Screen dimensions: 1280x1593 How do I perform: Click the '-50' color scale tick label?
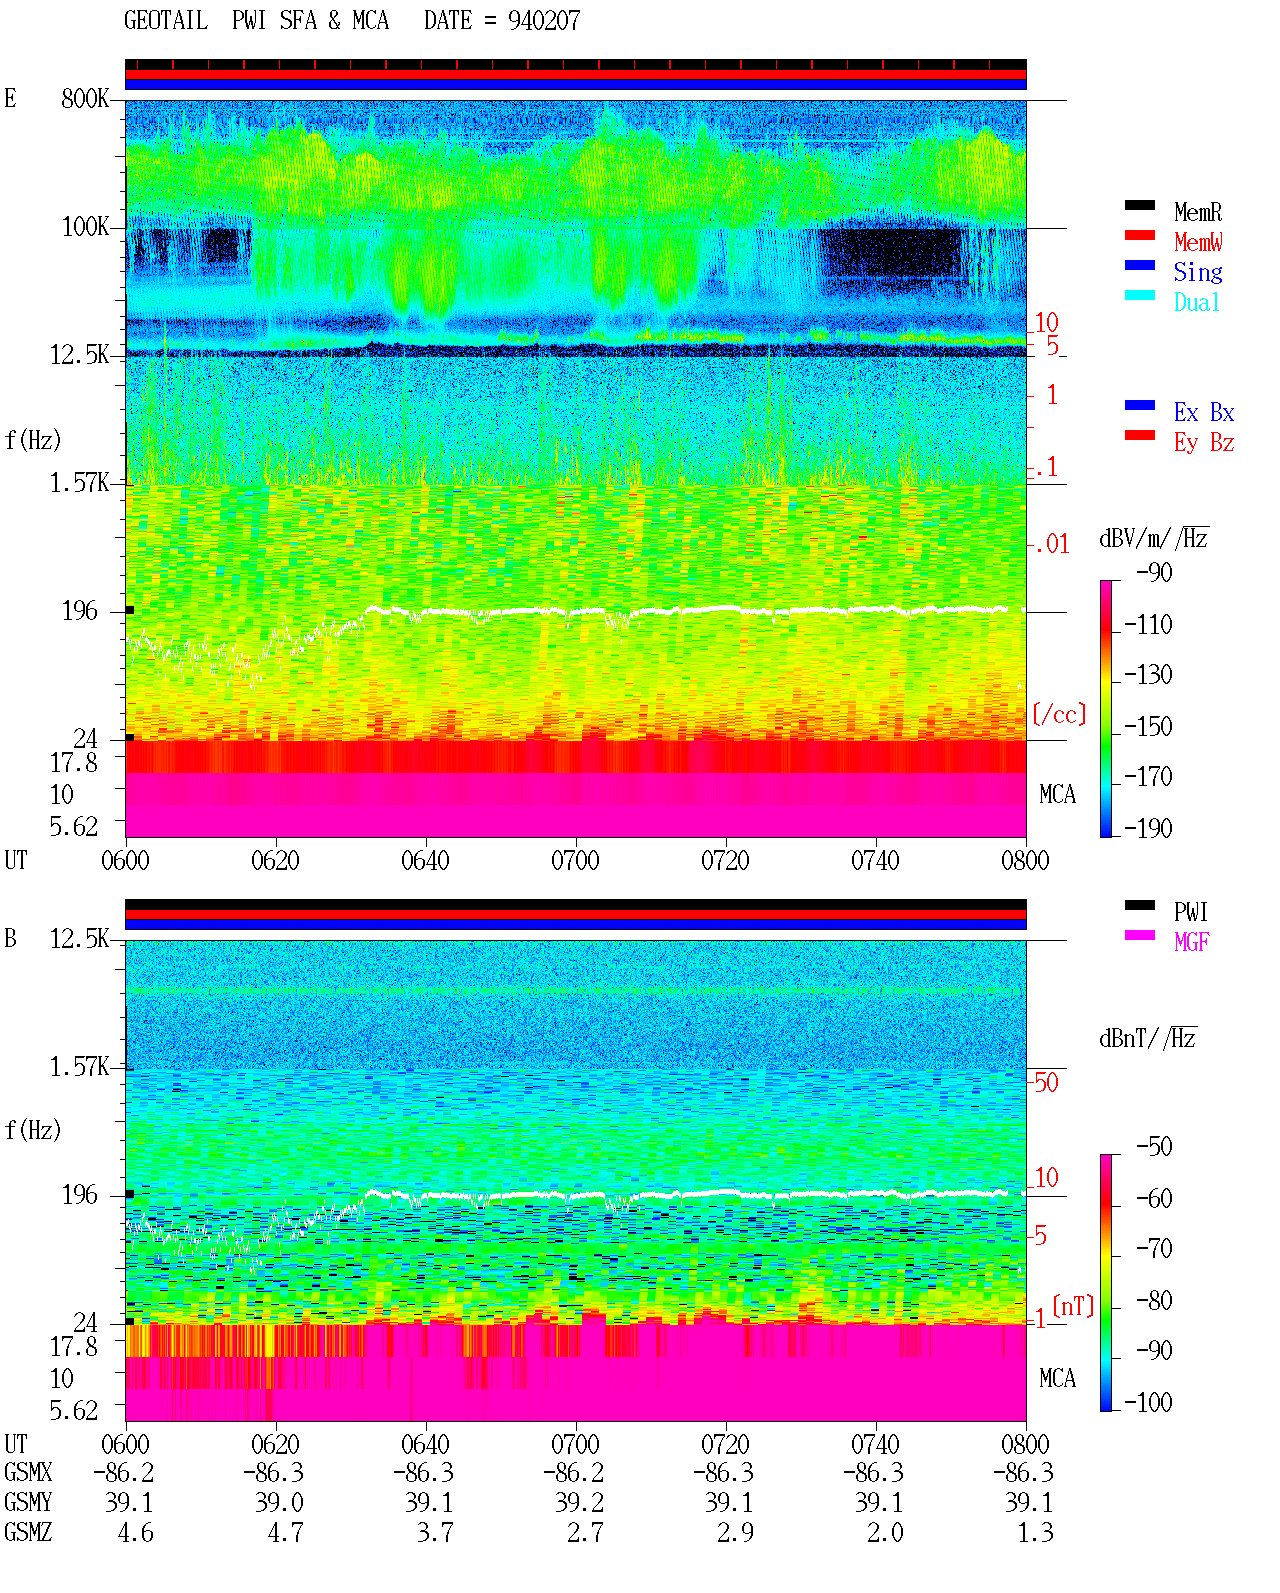coord(1154,1147)
